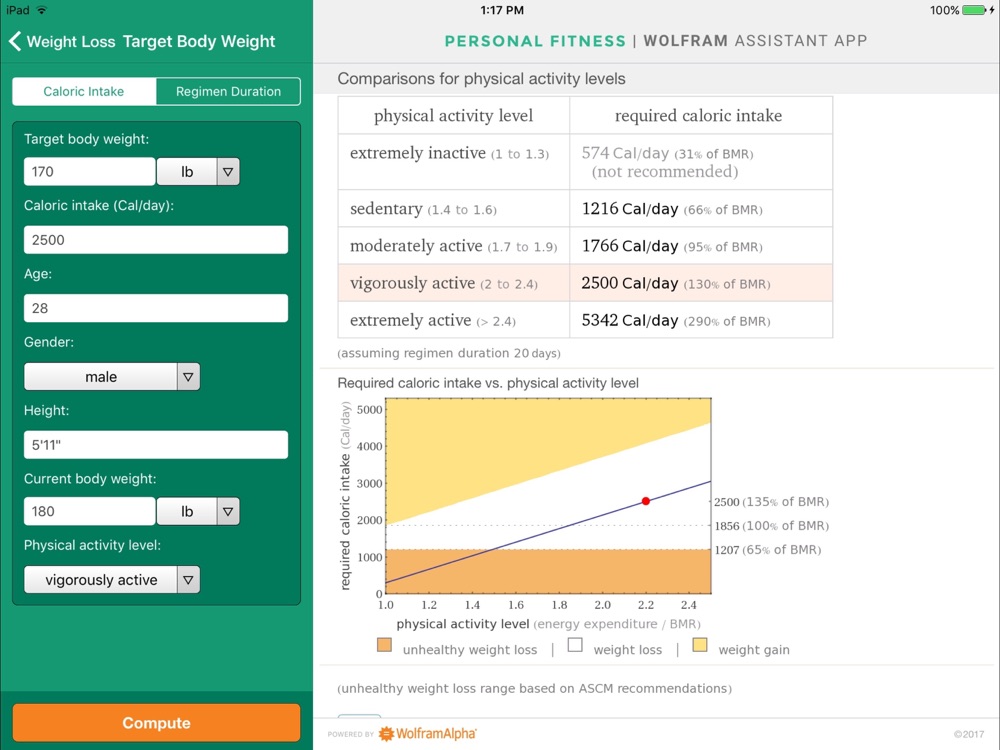Screen dimensions: 1000x750
Task: Click the physical activity level column header
Action: click(x=453, y=115)
